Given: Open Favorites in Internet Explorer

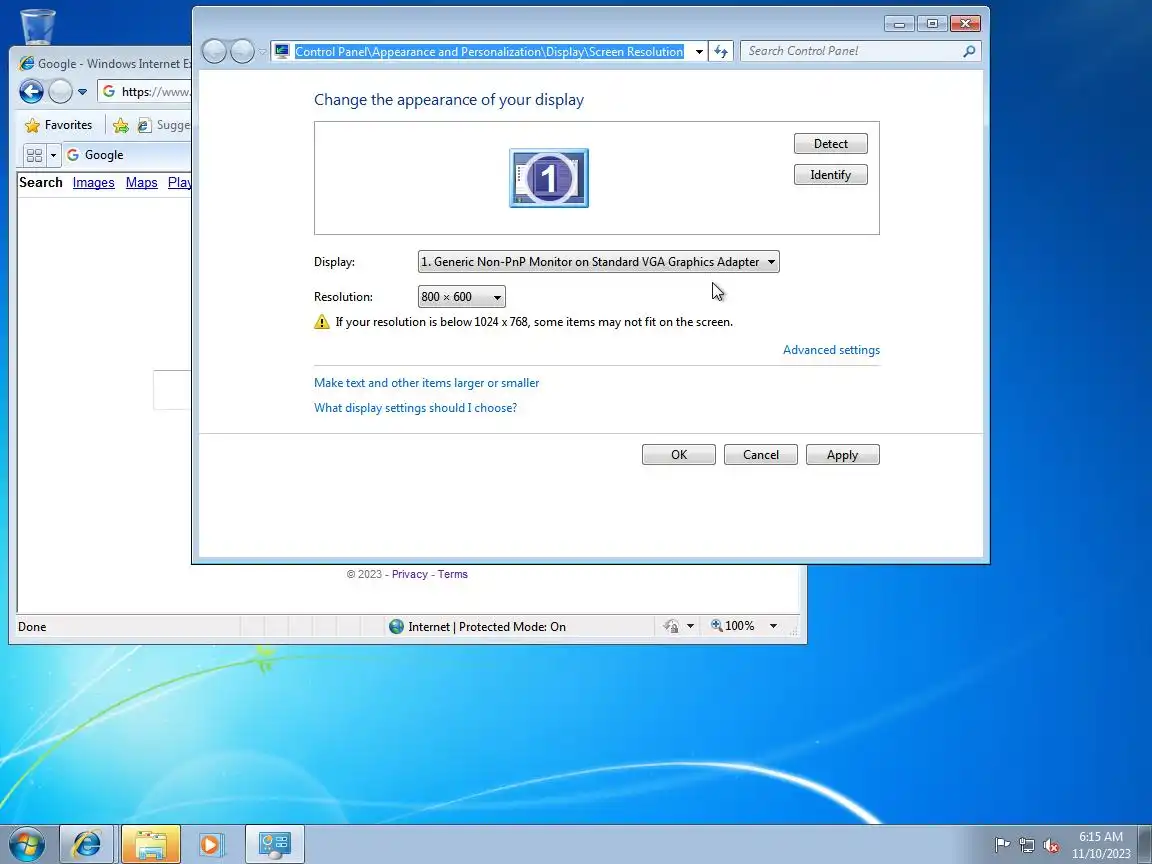Looking at the screenshot, I should [59, 125].
